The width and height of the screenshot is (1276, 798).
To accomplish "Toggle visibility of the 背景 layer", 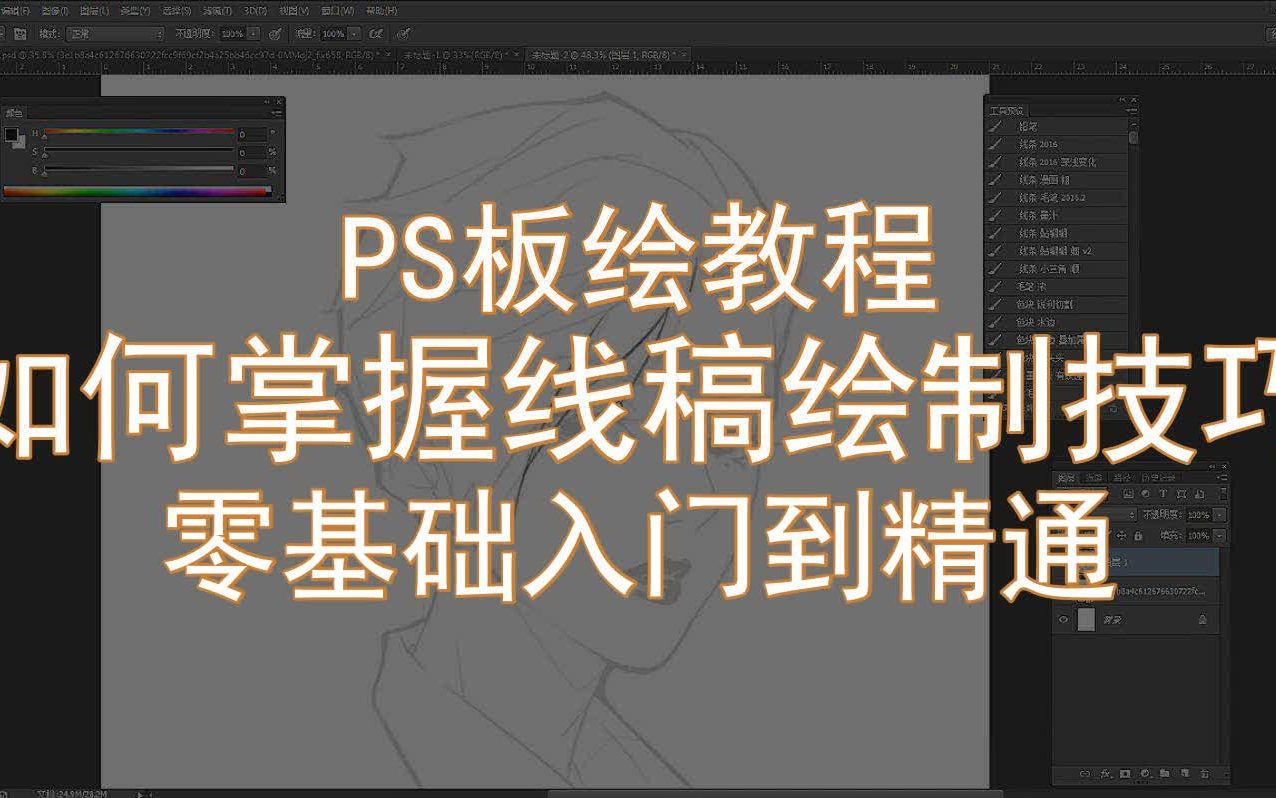I will 1063,618.
